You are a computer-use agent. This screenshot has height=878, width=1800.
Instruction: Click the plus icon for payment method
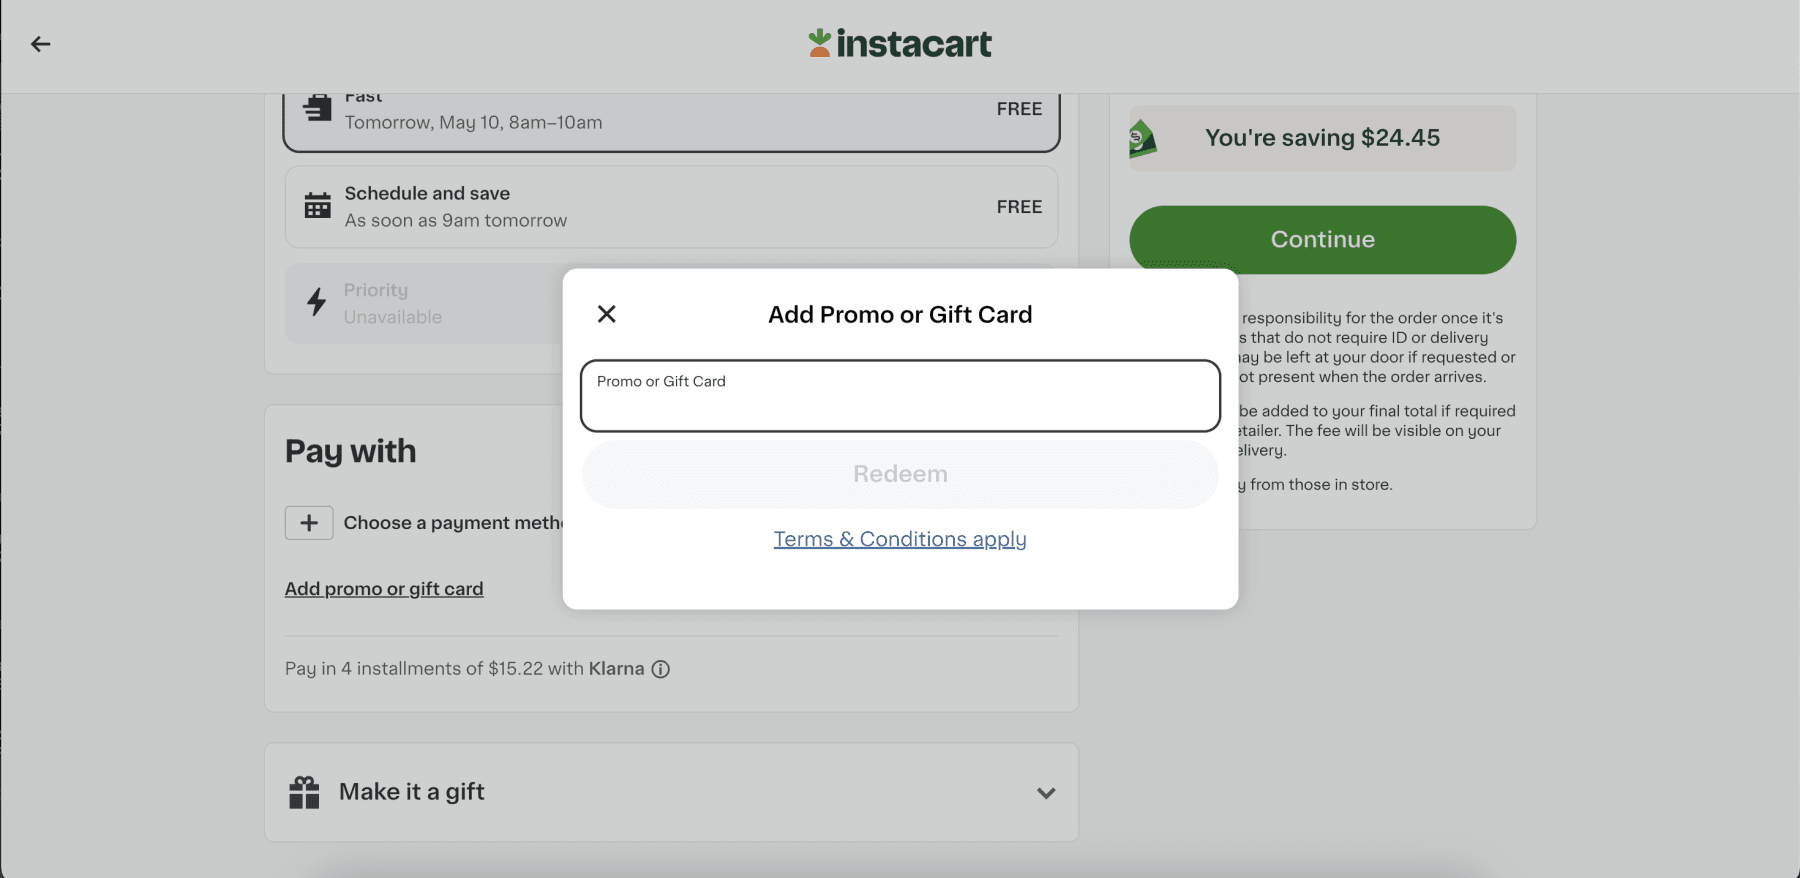(x=309, y=523)
